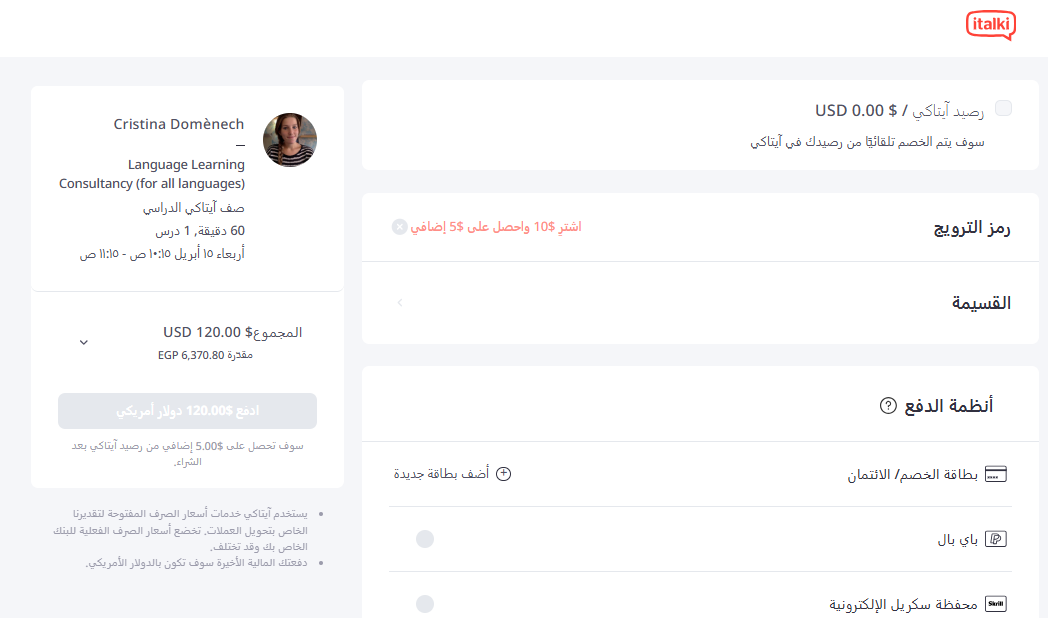Select the Skrill radio button
The height and width of the screenshot is (618, 1048).
coord(425,603)
